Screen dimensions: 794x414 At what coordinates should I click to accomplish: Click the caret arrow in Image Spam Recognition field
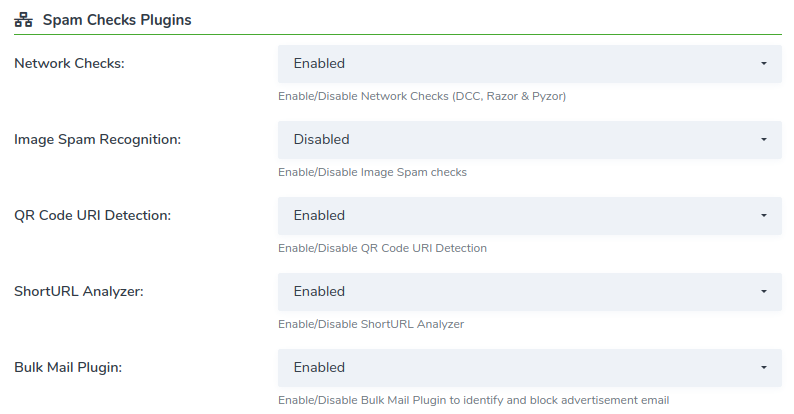764,140
